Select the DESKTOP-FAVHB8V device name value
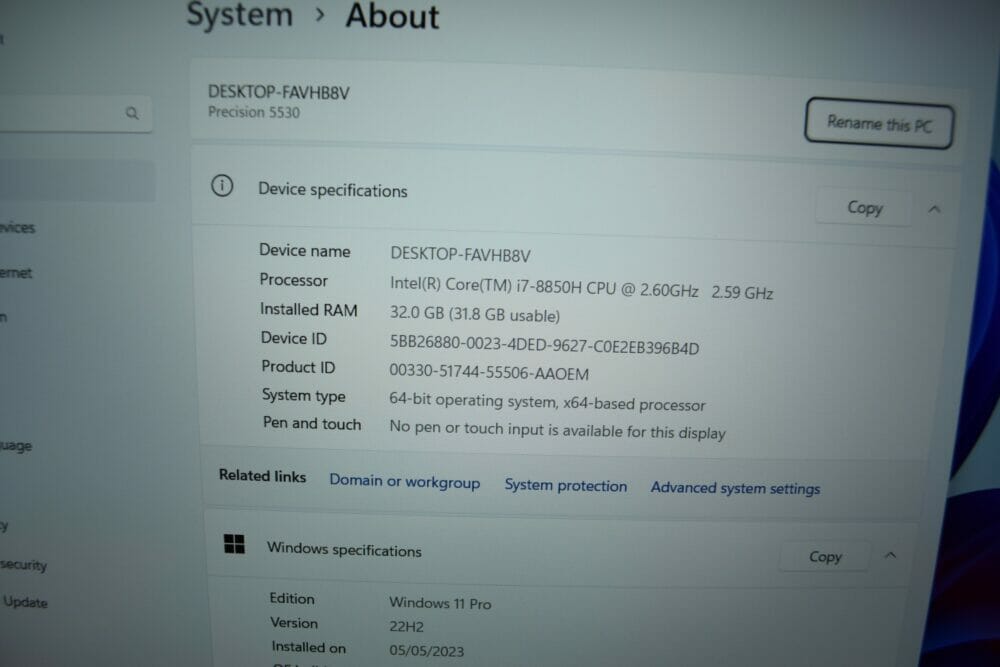This screenshot has height=667, width=1000. pos(460,255)
